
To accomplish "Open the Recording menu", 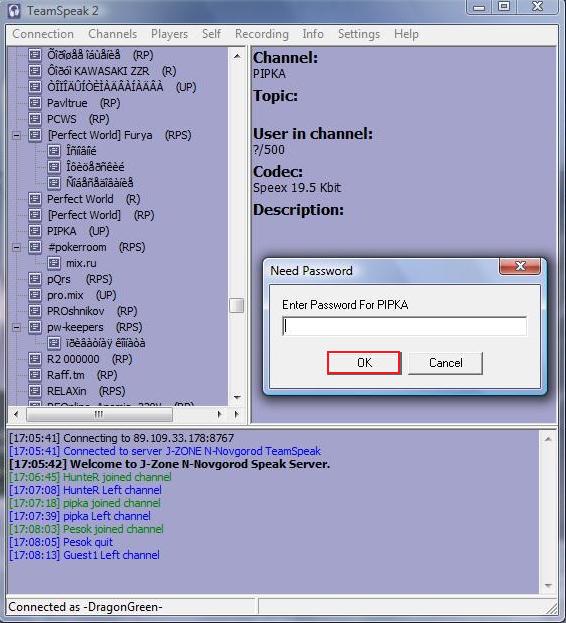I will coord(262,34).
